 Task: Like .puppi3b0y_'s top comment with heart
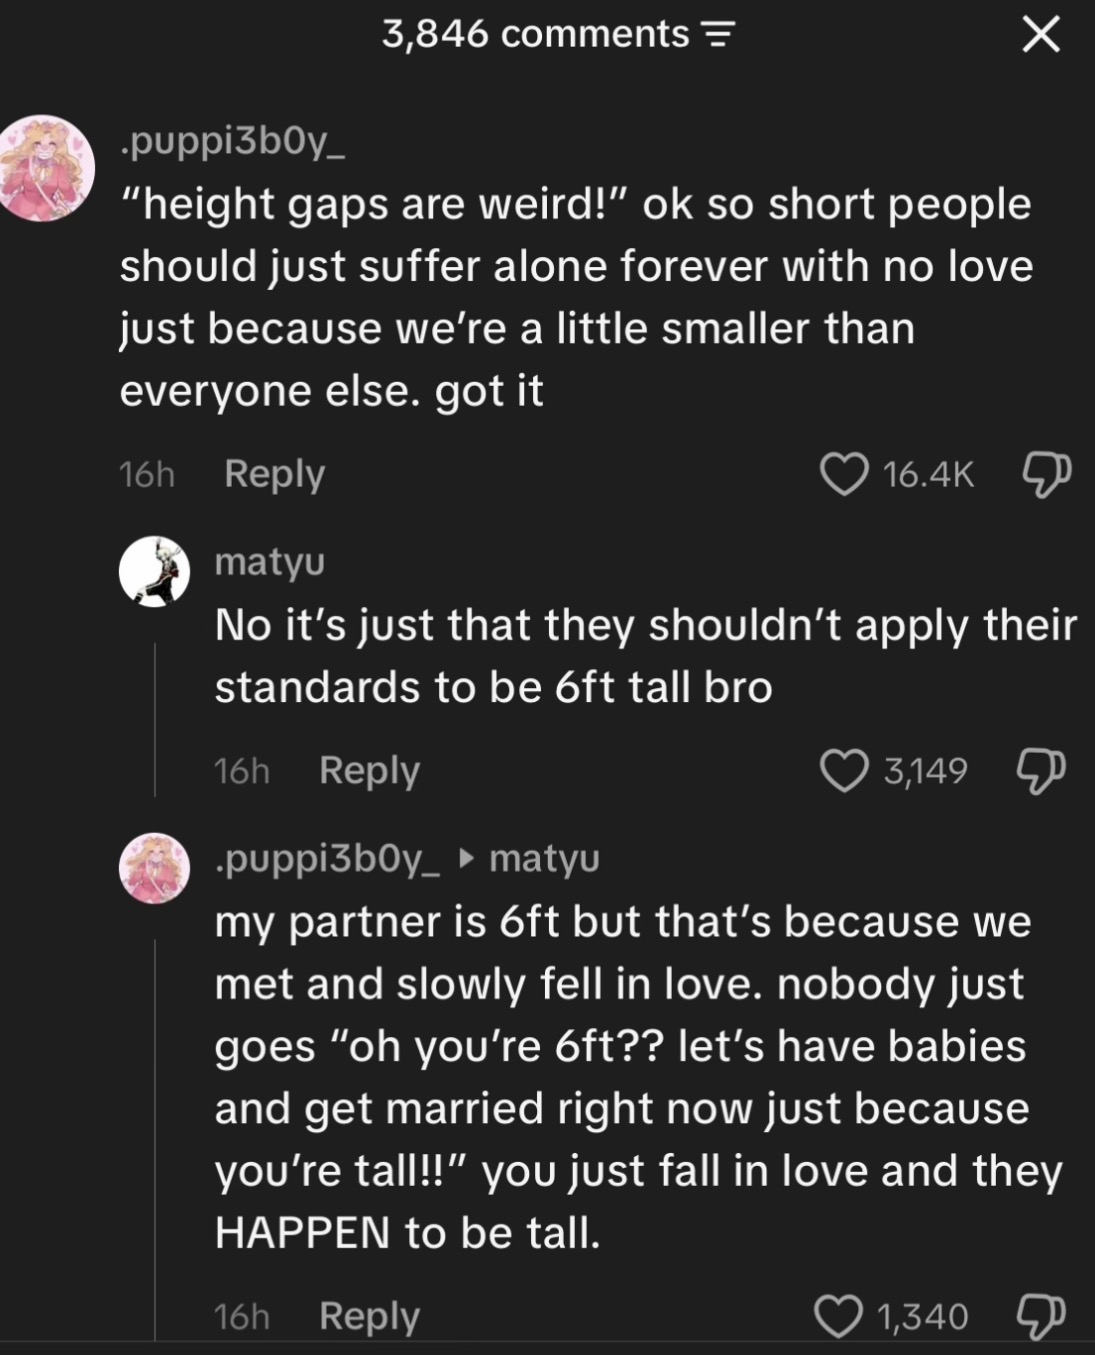coord(844,474)
